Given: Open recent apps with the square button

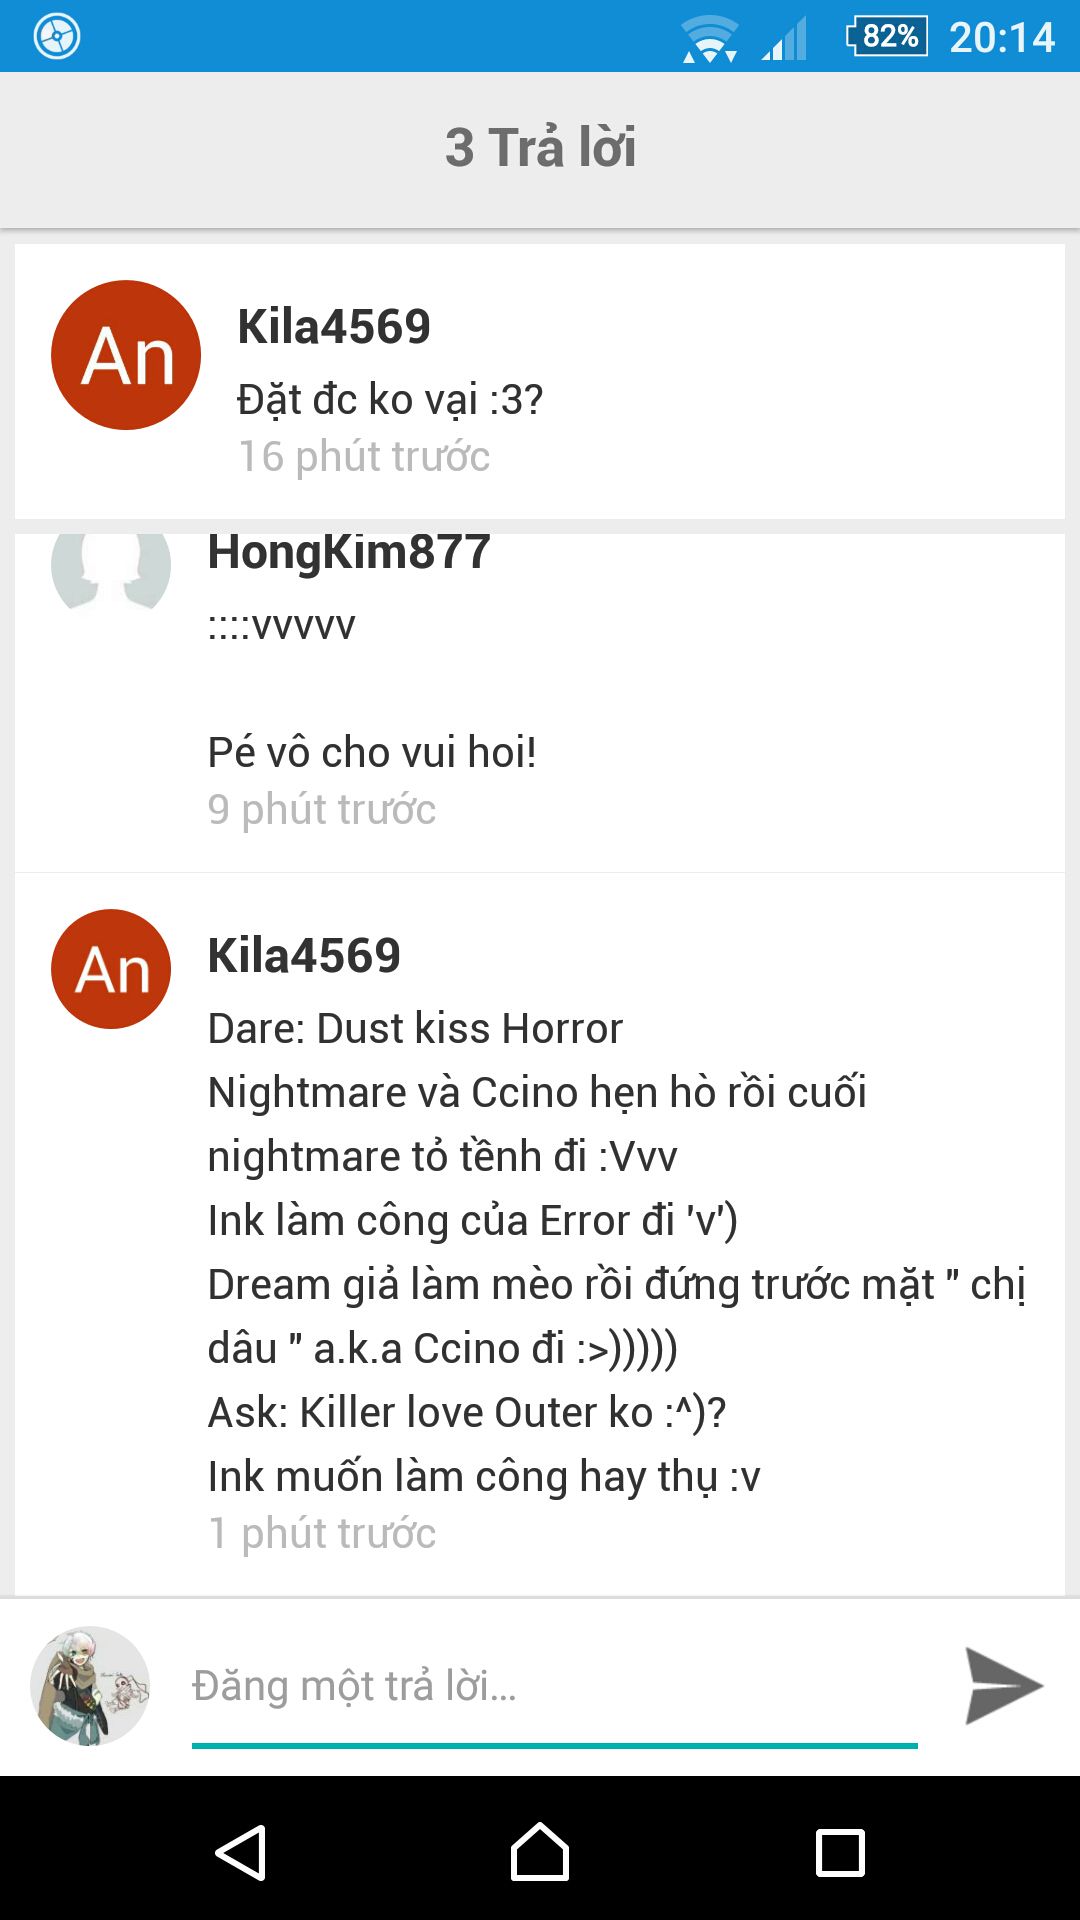Looking at the screenshot, I should [x=840, y=1853].
